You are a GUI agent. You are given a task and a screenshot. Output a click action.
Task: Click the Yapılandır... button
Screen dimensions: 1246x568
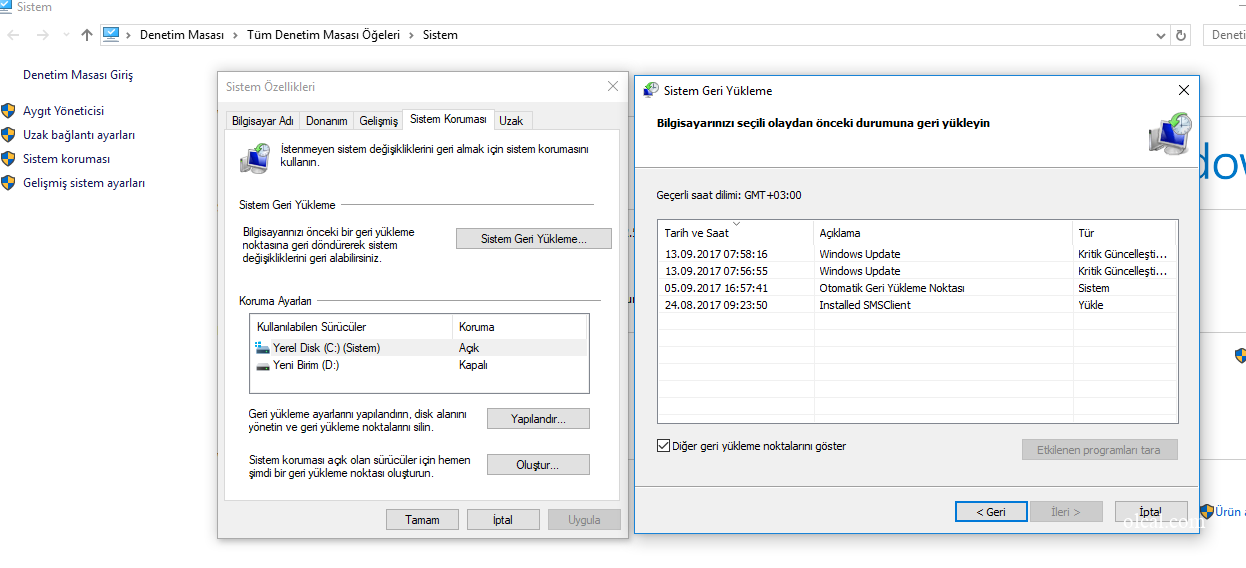point(538,419)
